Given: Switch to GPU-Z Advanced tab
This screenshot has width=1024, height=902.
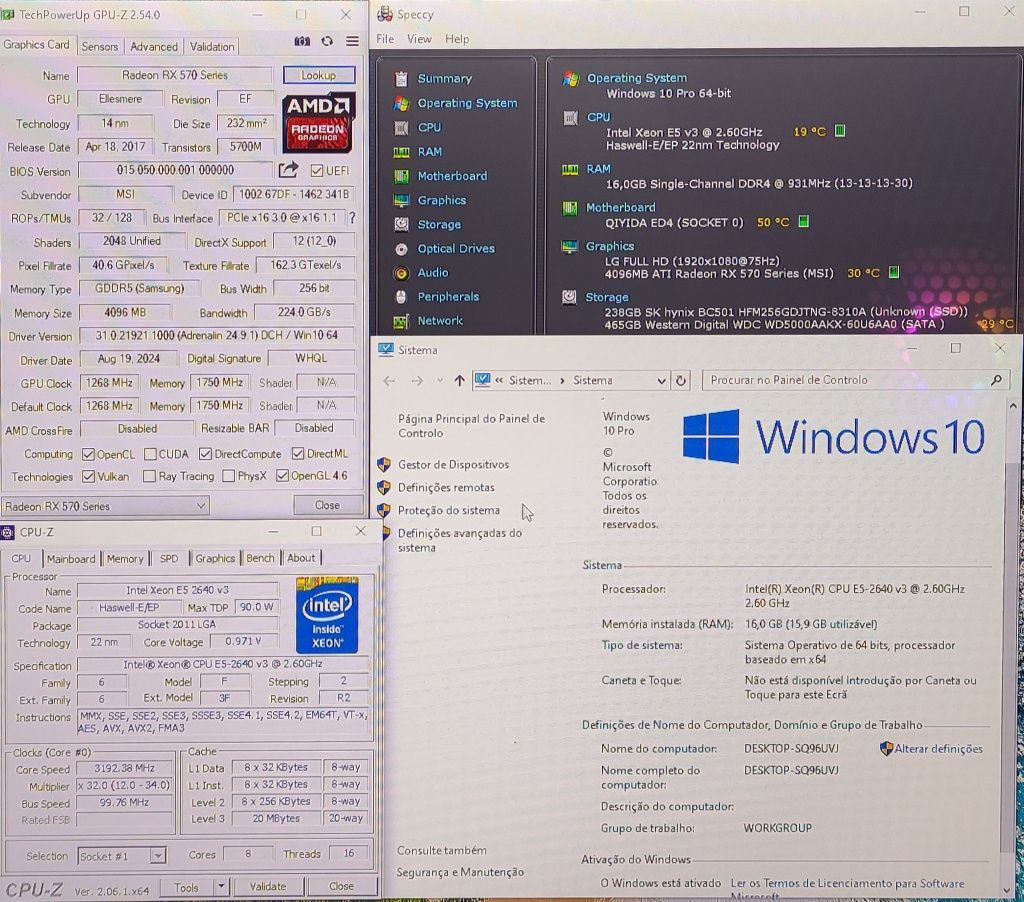Looking at the screenshot, I should pyautogui.click(x=153, y=46).
